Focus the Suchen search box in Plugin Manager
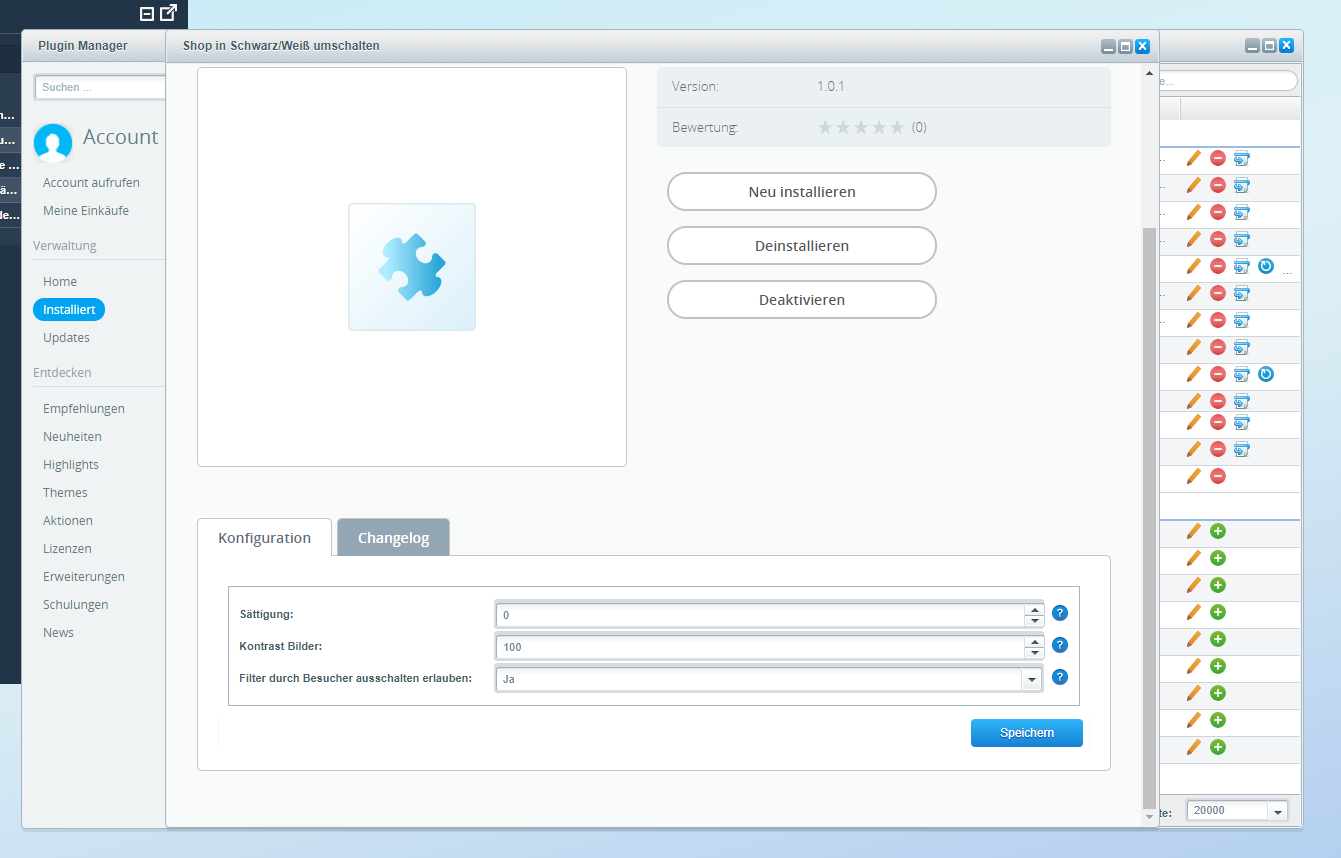 click(x=100, y=87)
